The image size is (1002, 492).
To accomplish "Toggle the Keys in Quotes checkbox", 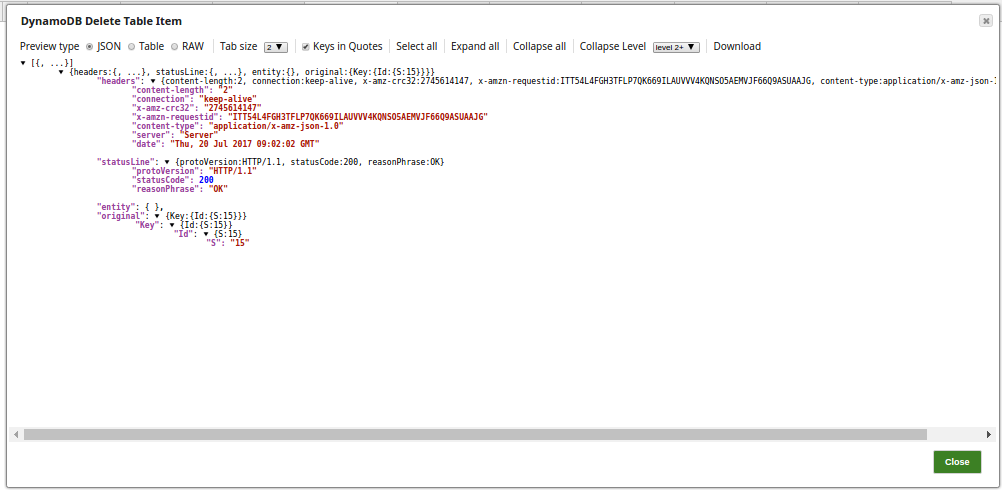I will point(305,47).
